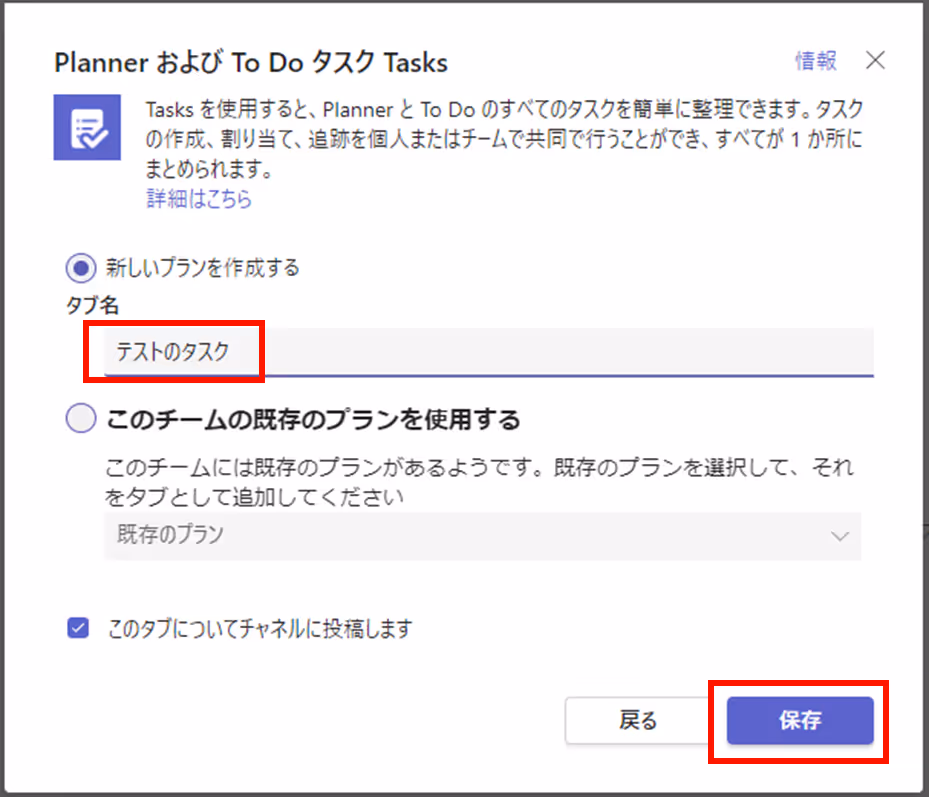Open the 詳細はこちら link
Screen dimensions: 929x797
[199, 199]
